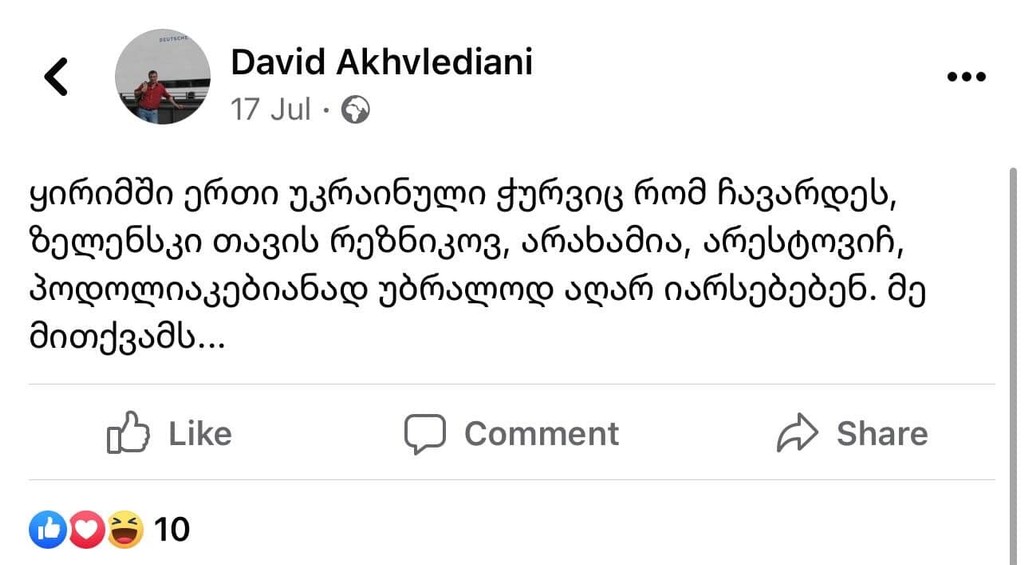Image resolution: width=1024 pixels, height=565 pixels.
Task: Open David Akhvlediani's profile picture
Action: point(163,77)
